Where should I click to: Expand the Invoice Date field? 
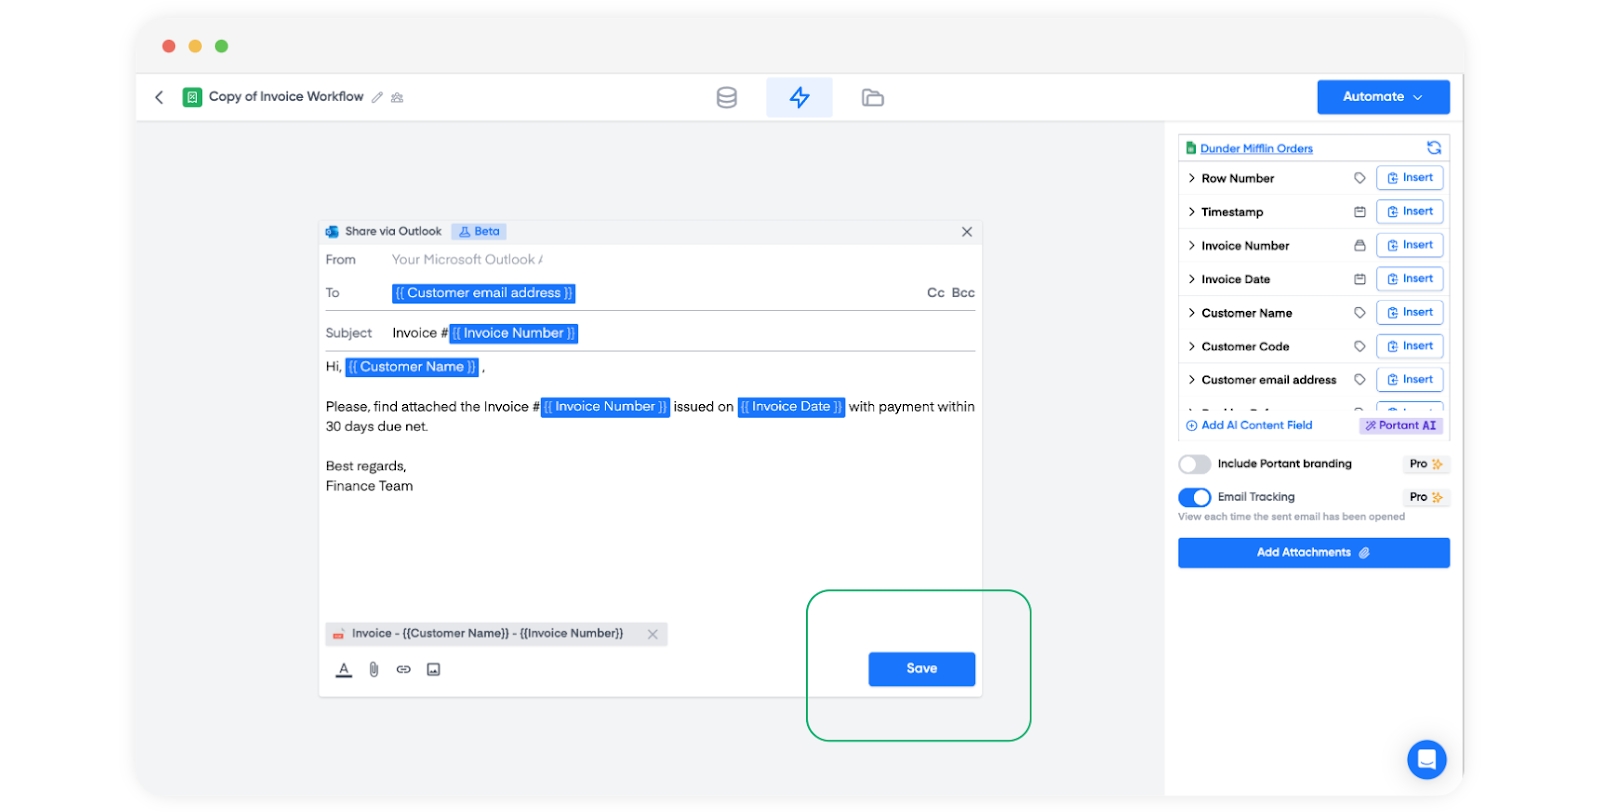coord(1192,280)
